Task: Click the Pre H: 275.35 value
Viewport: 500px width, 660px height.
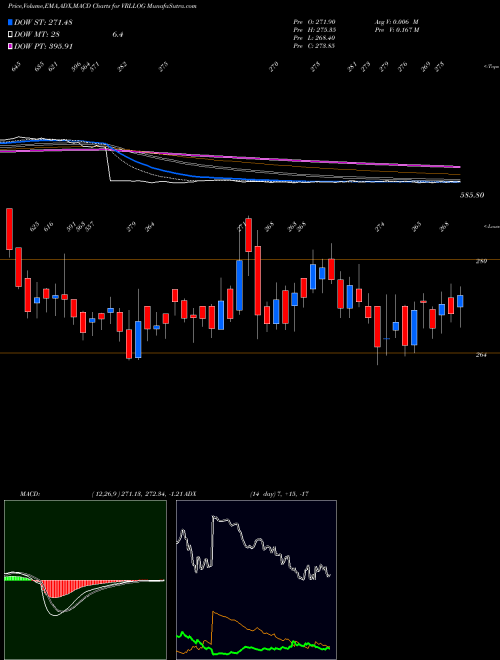Action: [x=314, y=30]
